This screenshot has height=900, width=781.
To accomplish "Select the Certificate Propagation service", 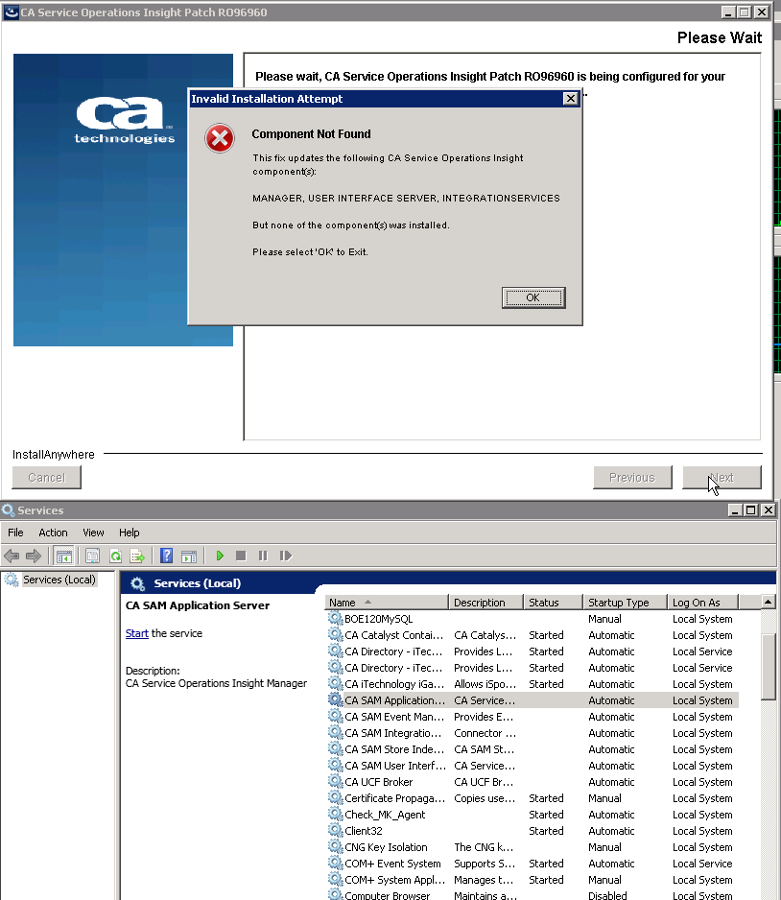I will [x=532, y=798].
